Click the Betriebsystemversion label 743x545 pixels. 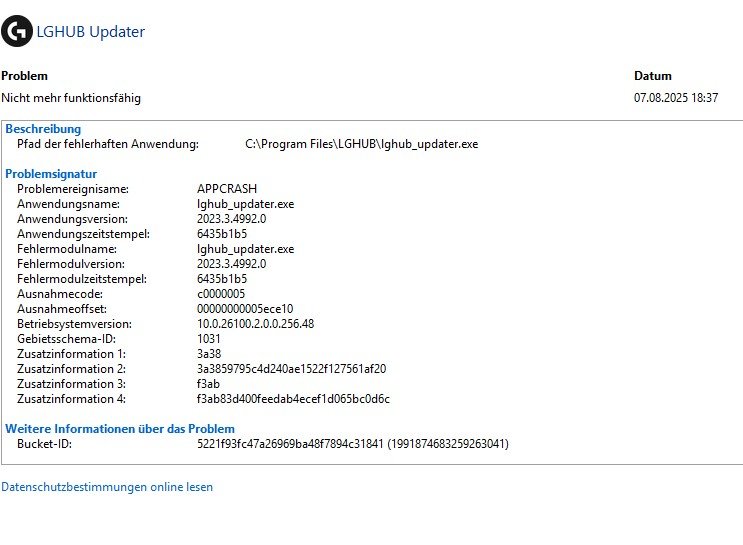coord(74,324)
